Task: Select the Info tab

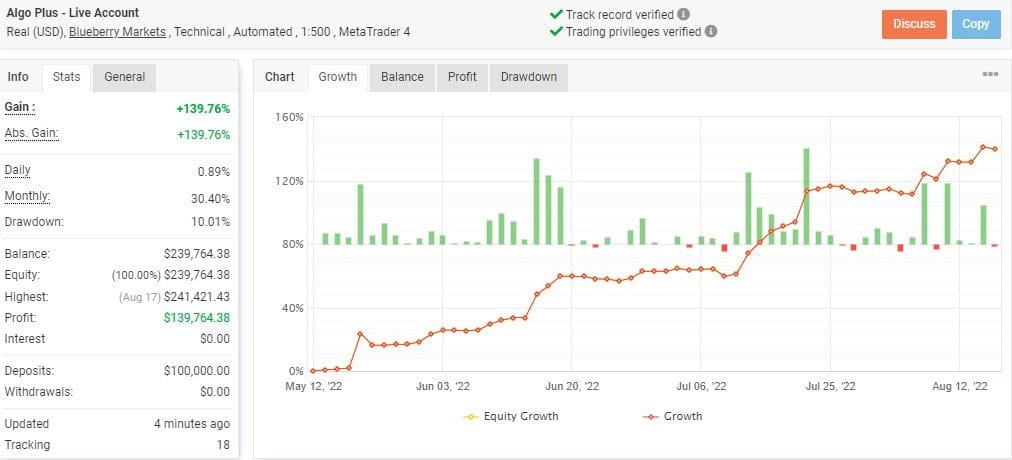Action: coord(18,77)
